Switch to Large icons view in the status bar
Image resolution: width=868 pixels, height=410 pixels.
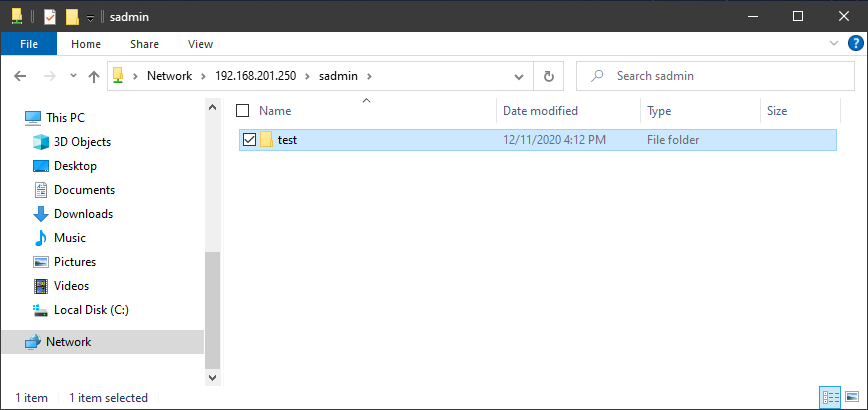click(851, 398)
